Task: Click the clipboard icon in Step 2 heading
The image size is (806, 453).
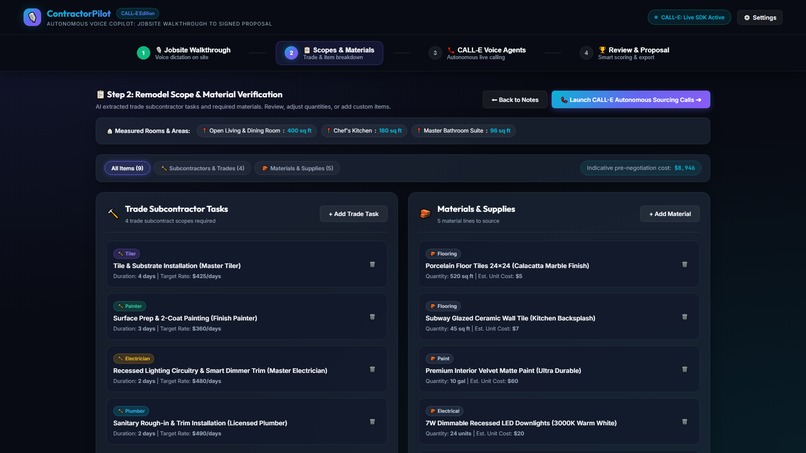Action: coord(100,94)
